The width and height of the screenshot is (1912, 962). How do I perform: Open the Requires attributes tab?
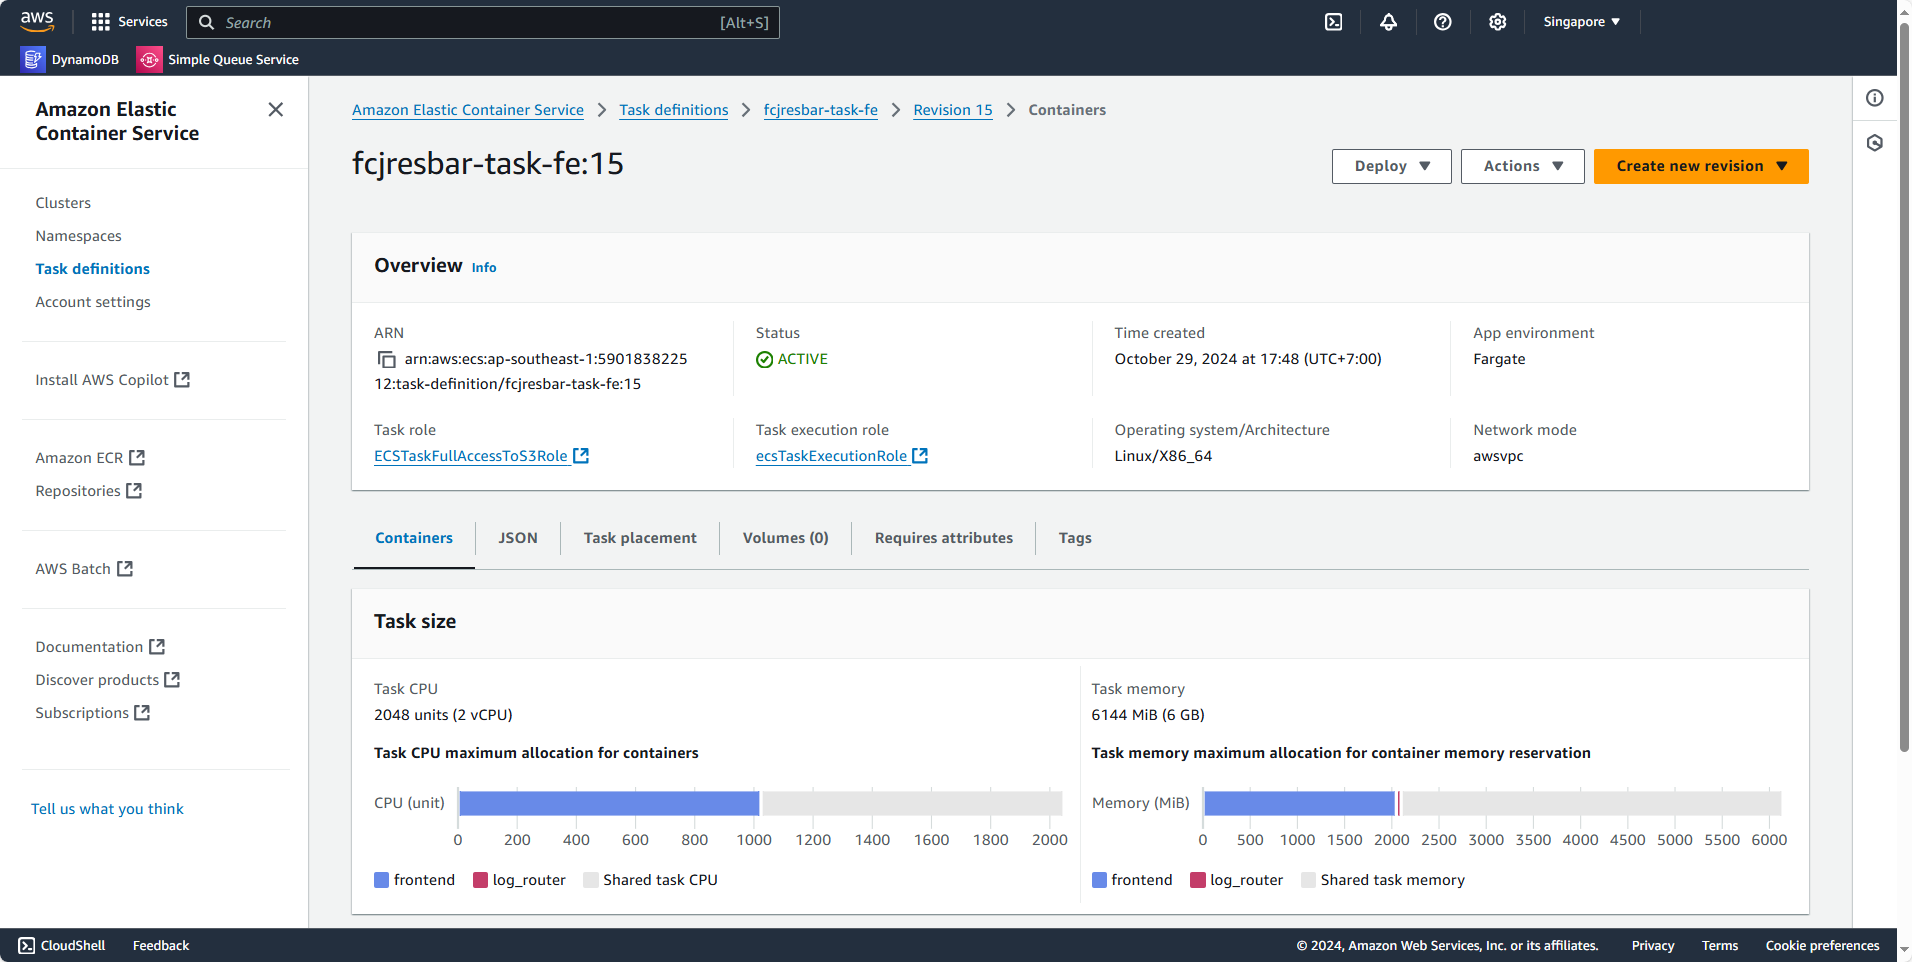[943, 538]
